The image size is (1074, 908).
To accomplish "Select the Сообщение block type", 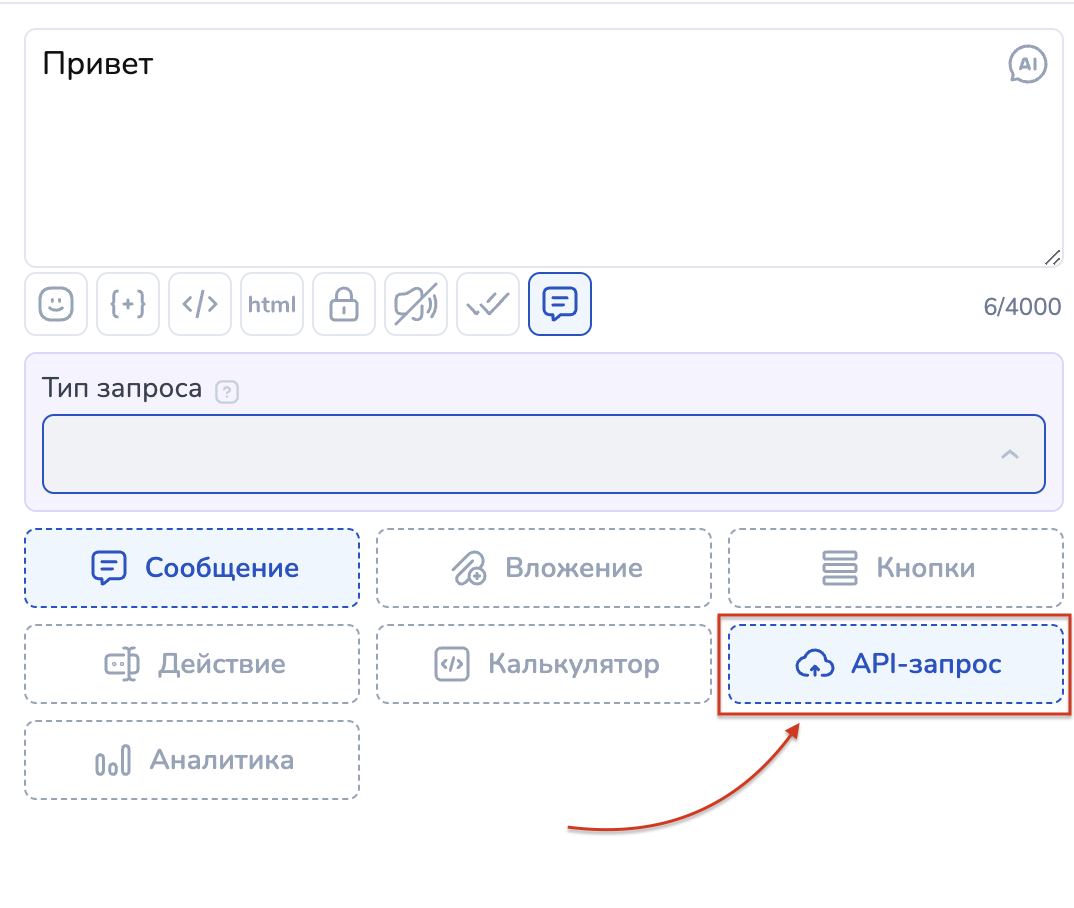I will tap(192, 568).
